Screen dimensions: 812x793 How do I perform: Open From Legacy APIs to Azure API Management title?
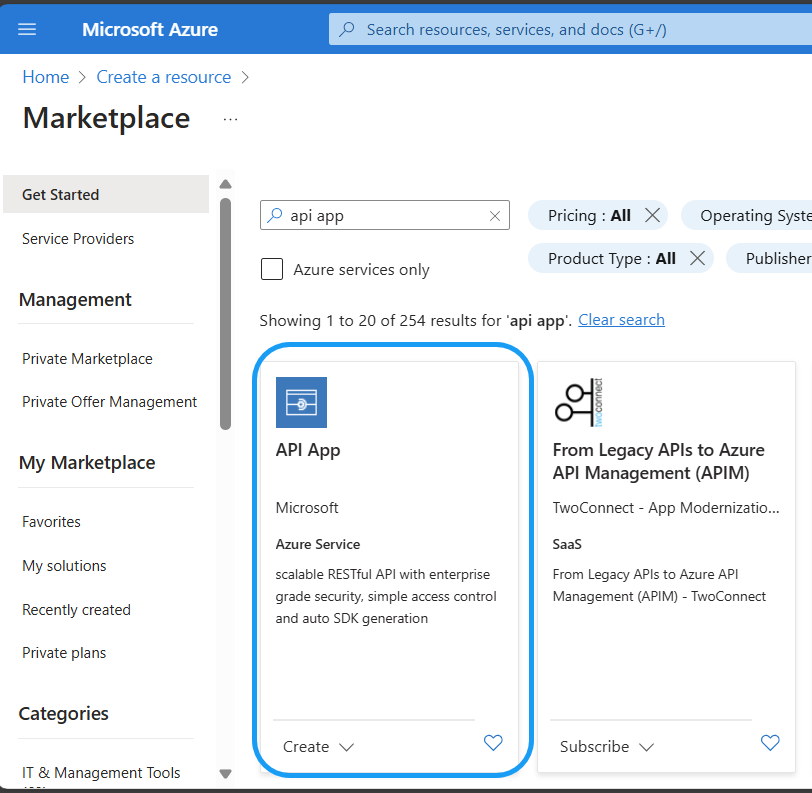point(658,461)
